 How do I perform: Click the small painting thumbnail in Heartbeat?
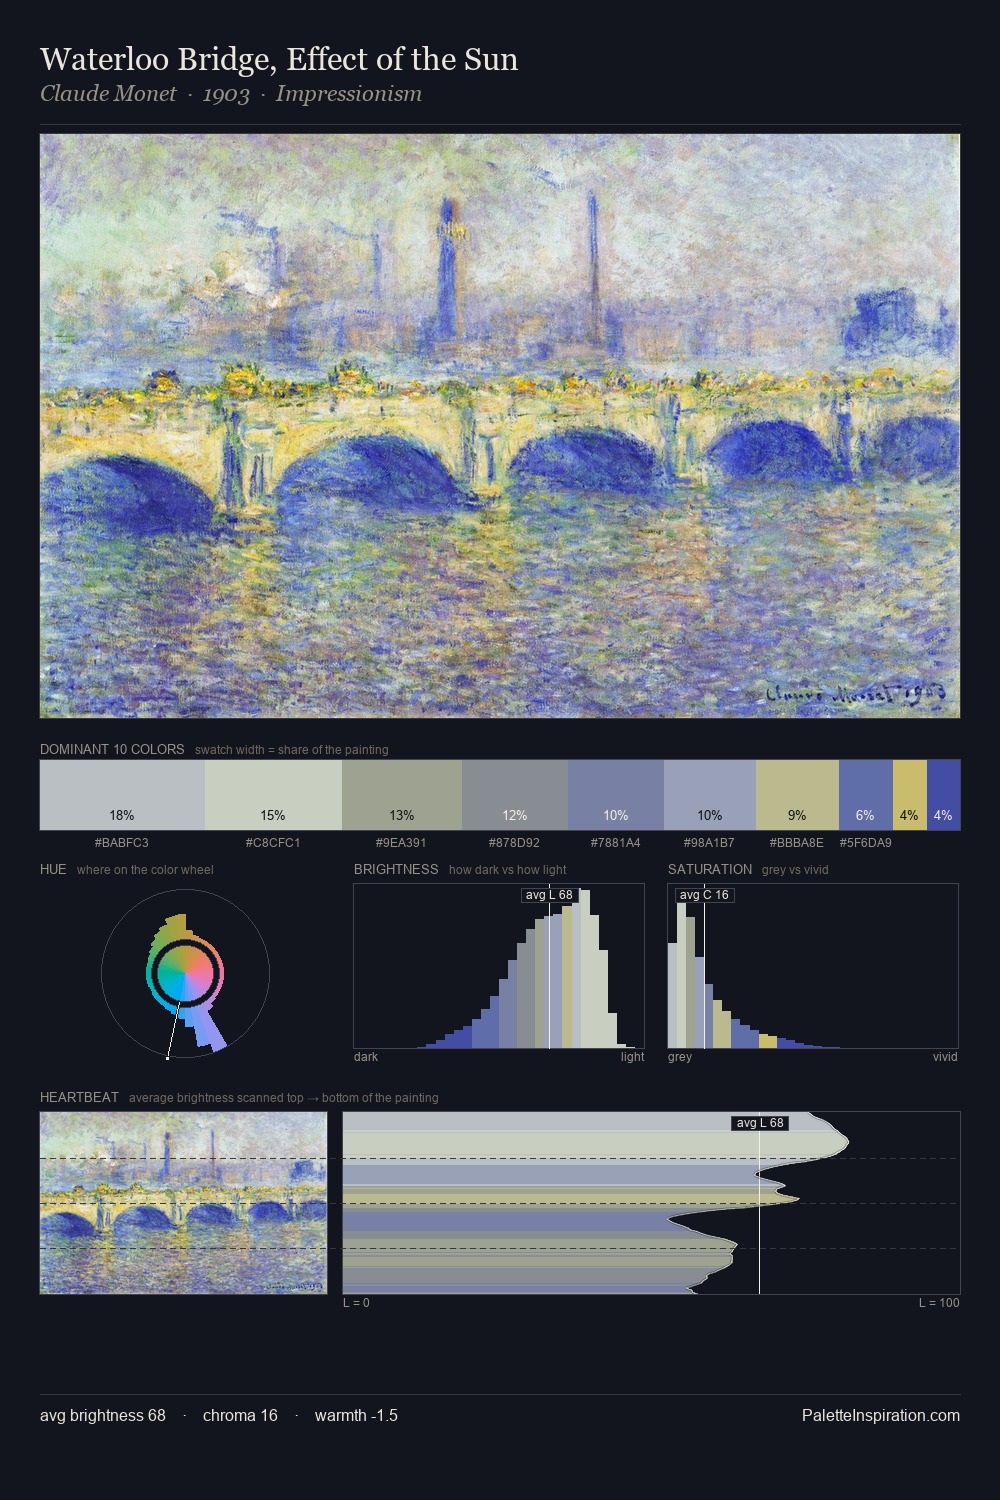[x=183, y=1203]
